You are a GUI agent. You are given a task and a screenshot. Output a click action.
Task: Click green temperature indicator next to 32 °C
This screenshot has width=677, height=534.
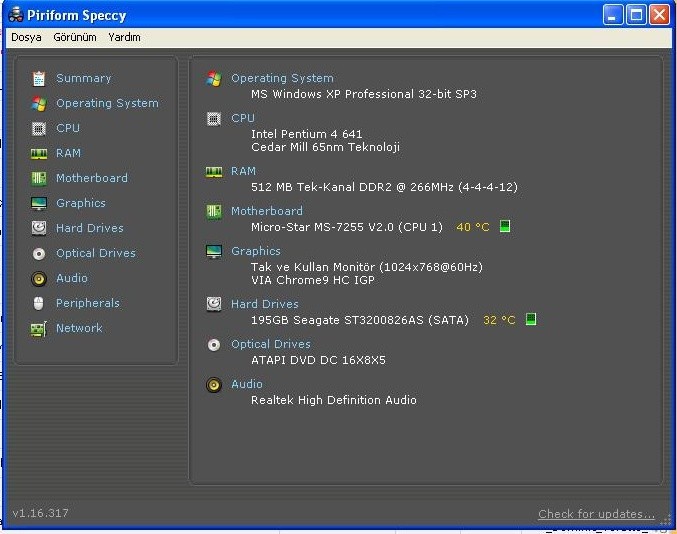(531, 319)
